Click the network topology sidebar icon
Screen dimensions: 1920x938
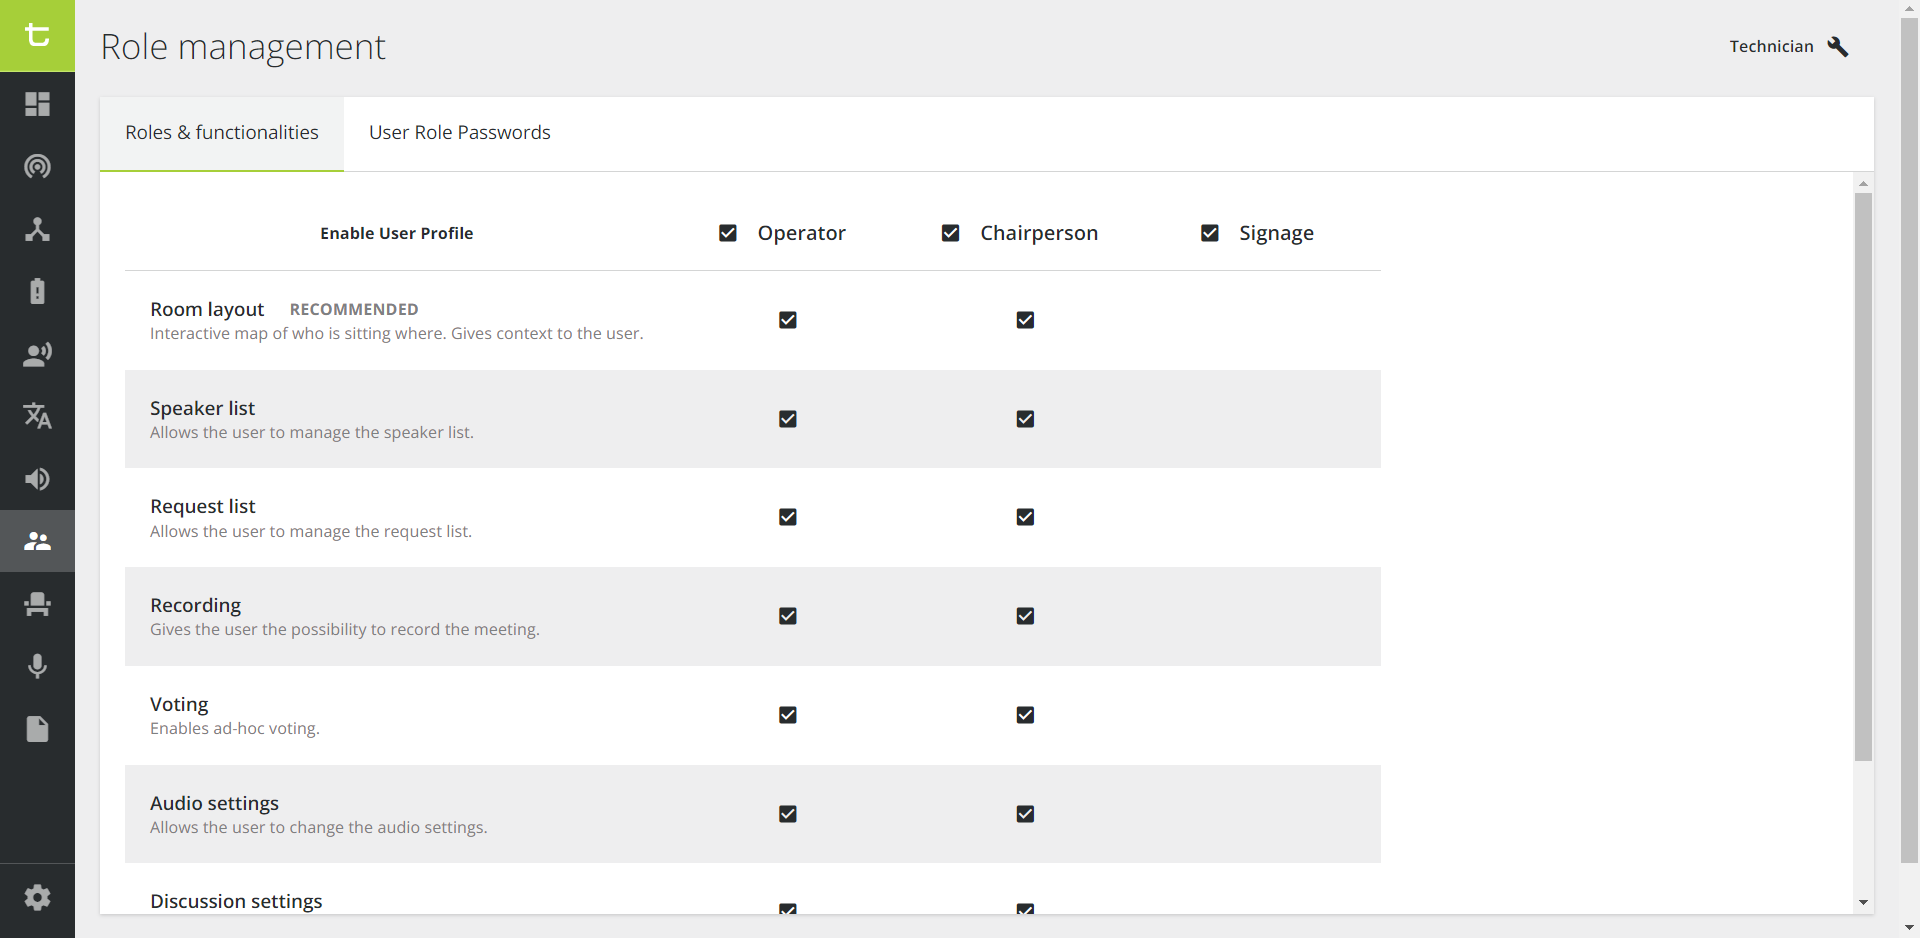click(37, 229)
